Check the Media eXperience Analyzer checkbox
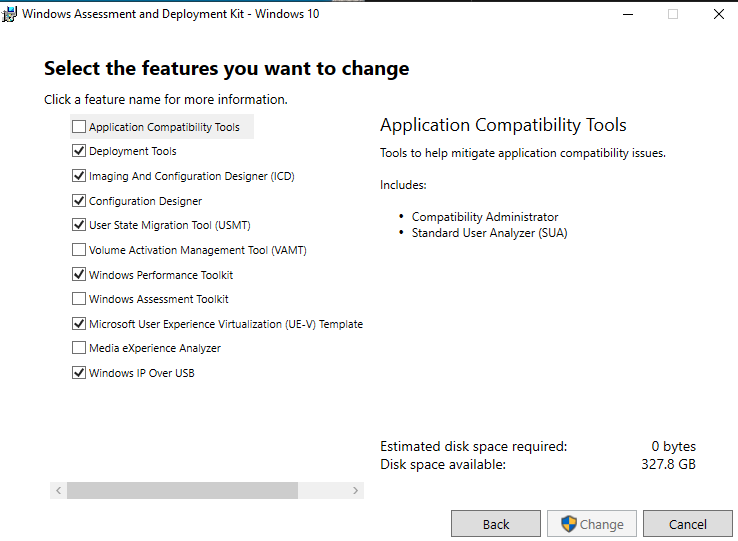 pos(79,347)
